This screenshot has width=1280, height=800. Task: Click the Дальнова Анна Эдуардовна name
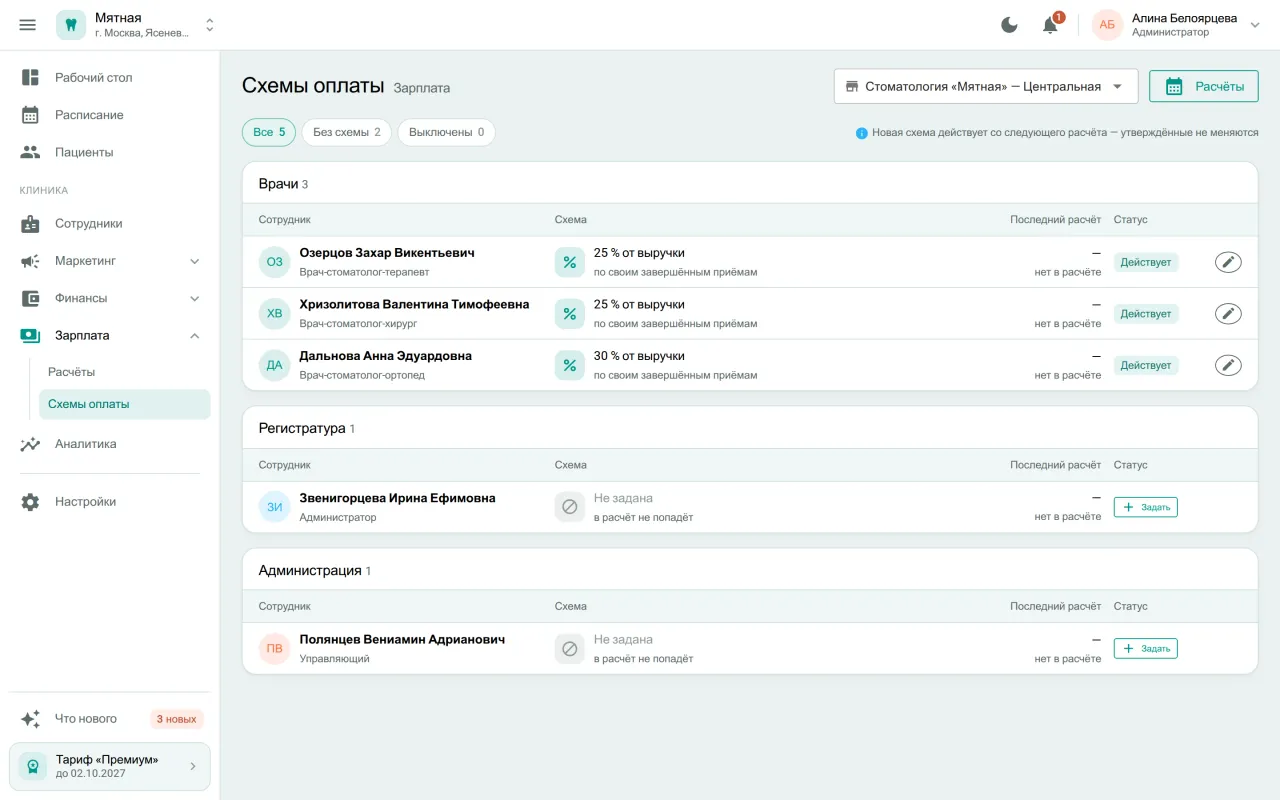pyautogui.click(x=385, y=356)
